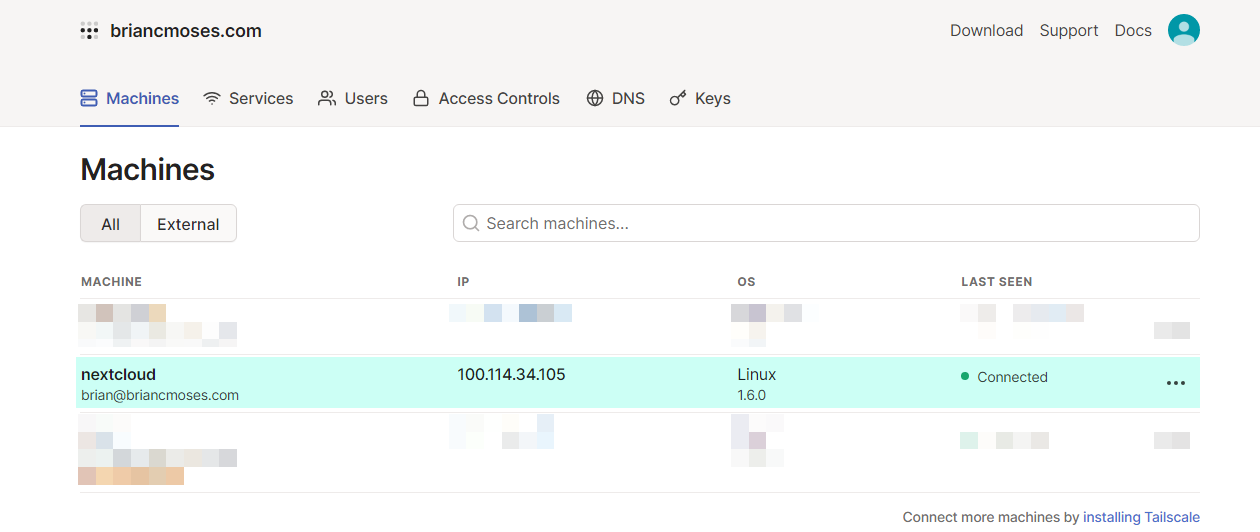The height and width of the screenshot is (532, 1260).
Task: Click the search magnifier icon
Action: click(471, 223)
